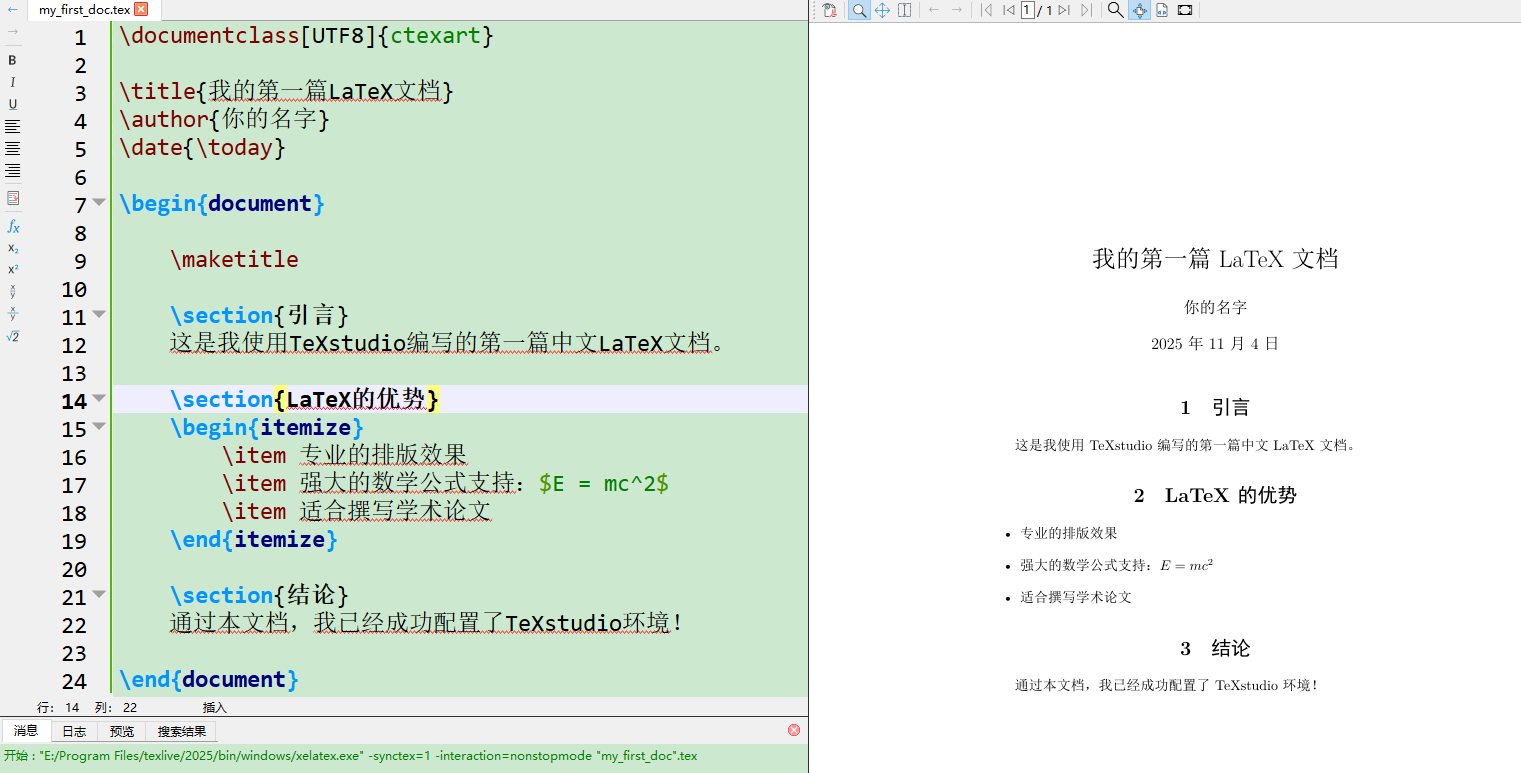Insert a display fraction using blue-lined x/y icon

(13, 314)
